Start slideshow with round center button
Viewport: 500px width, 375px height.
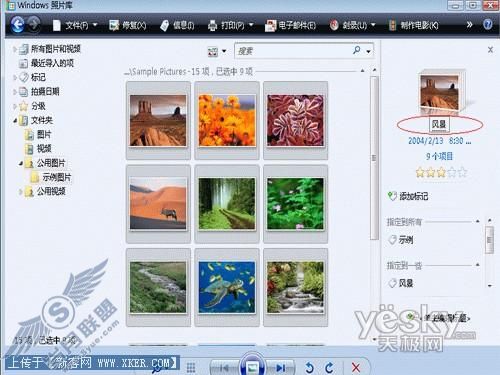(252, 366)
